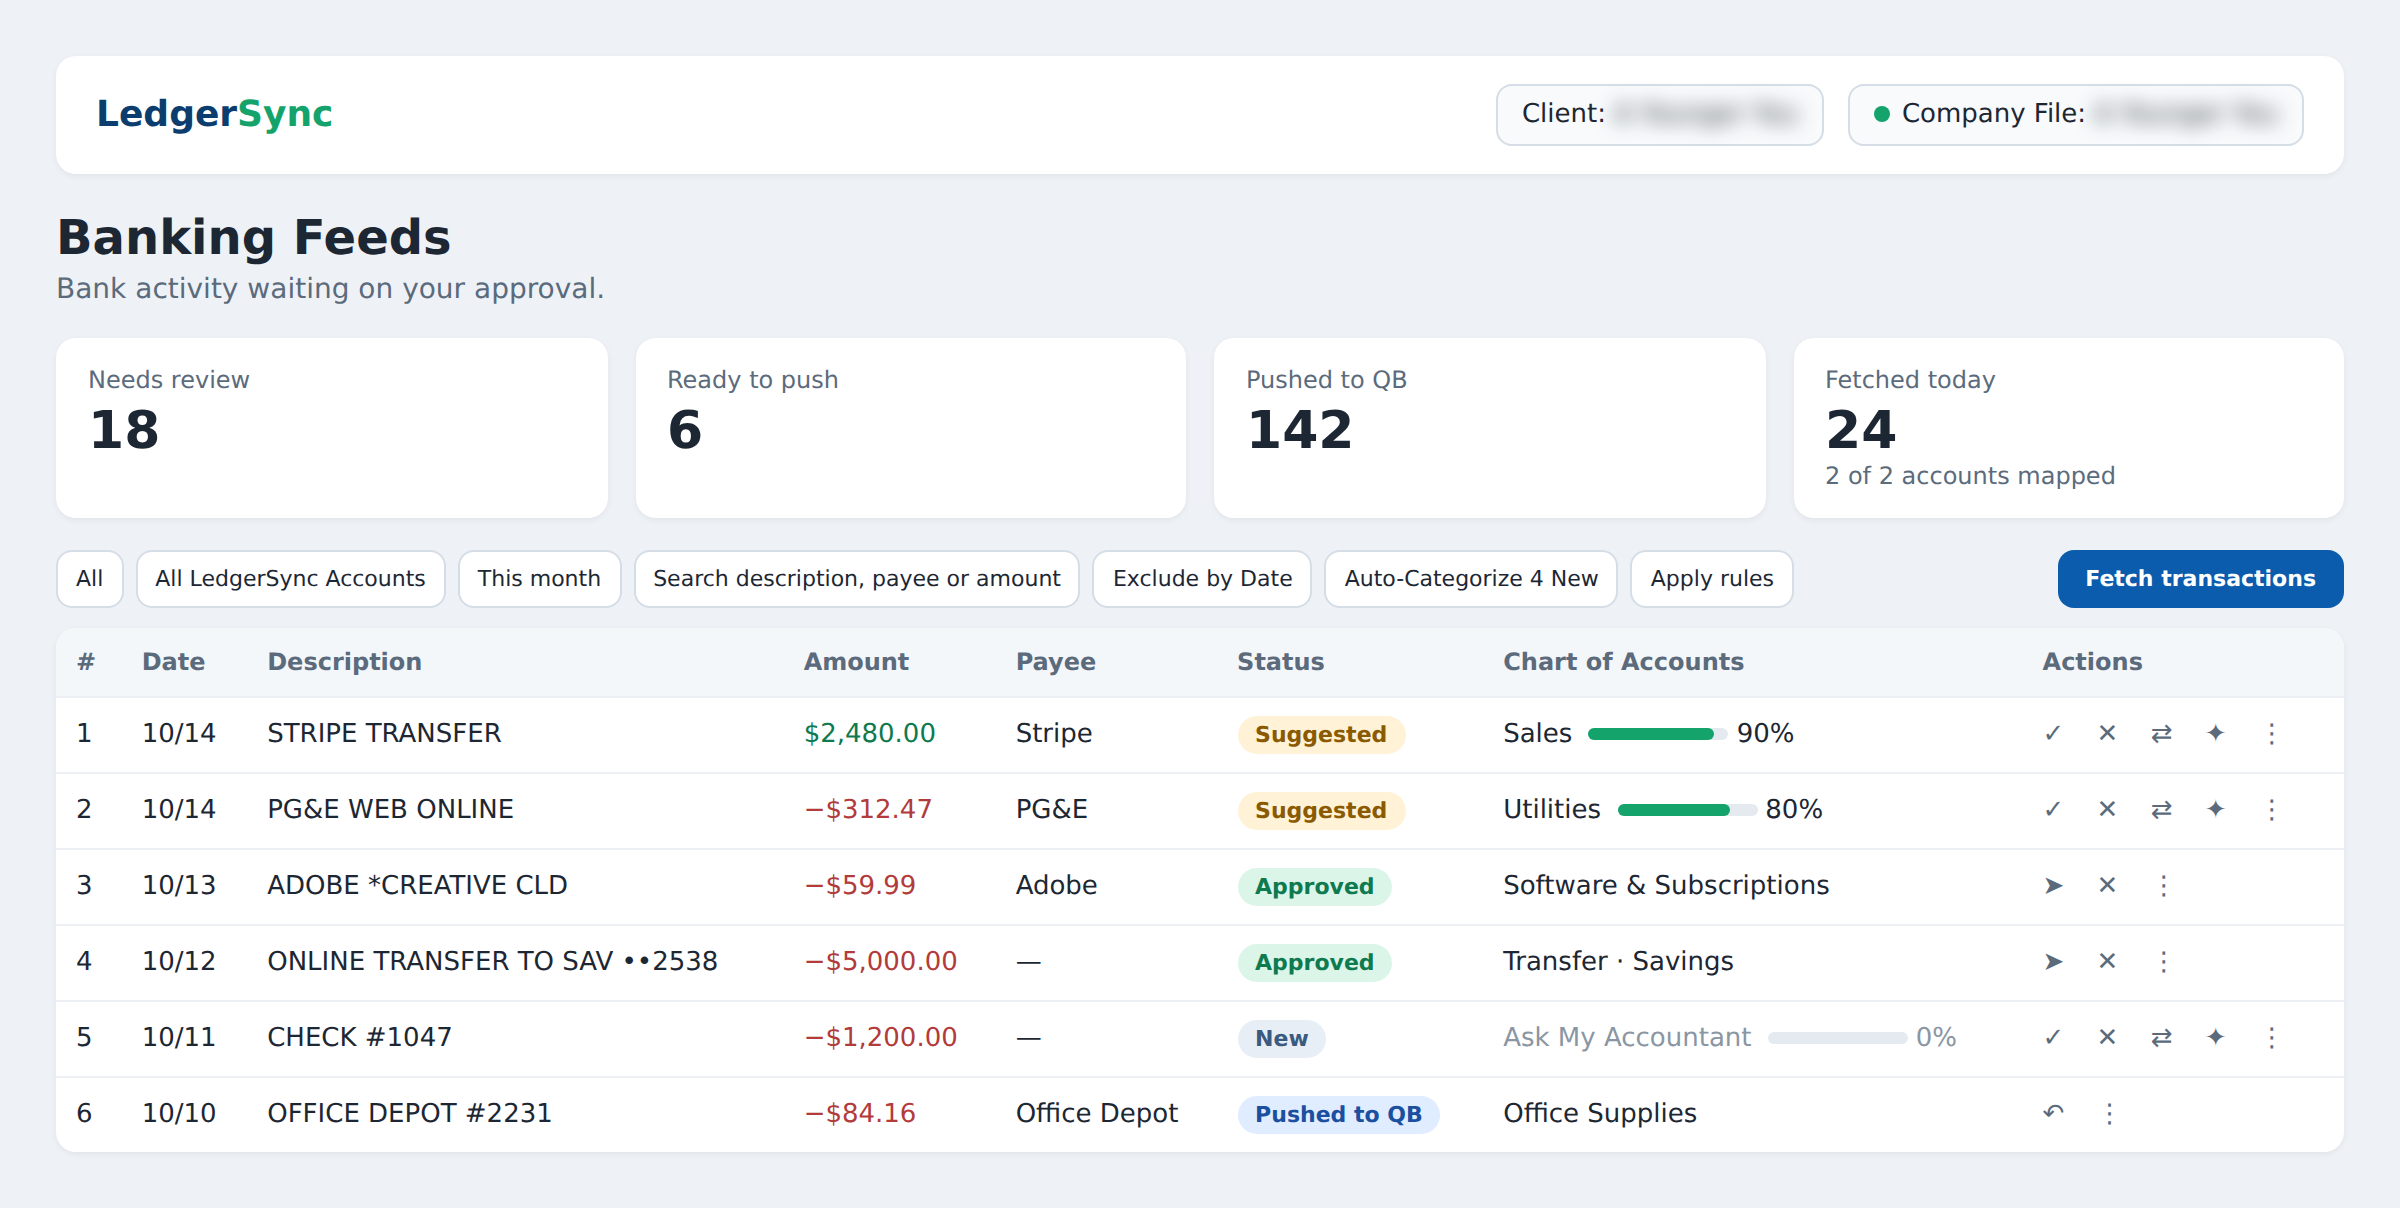Click the Pushed to QB status badge

coord(1338,1114)
